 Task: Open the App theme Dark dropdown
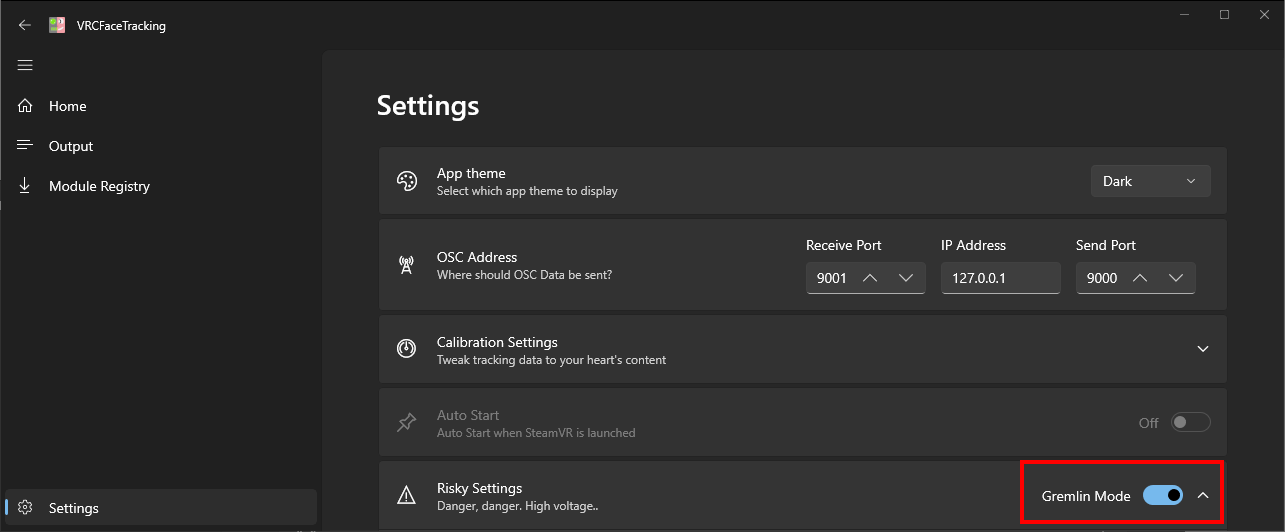click(1150, 181)
